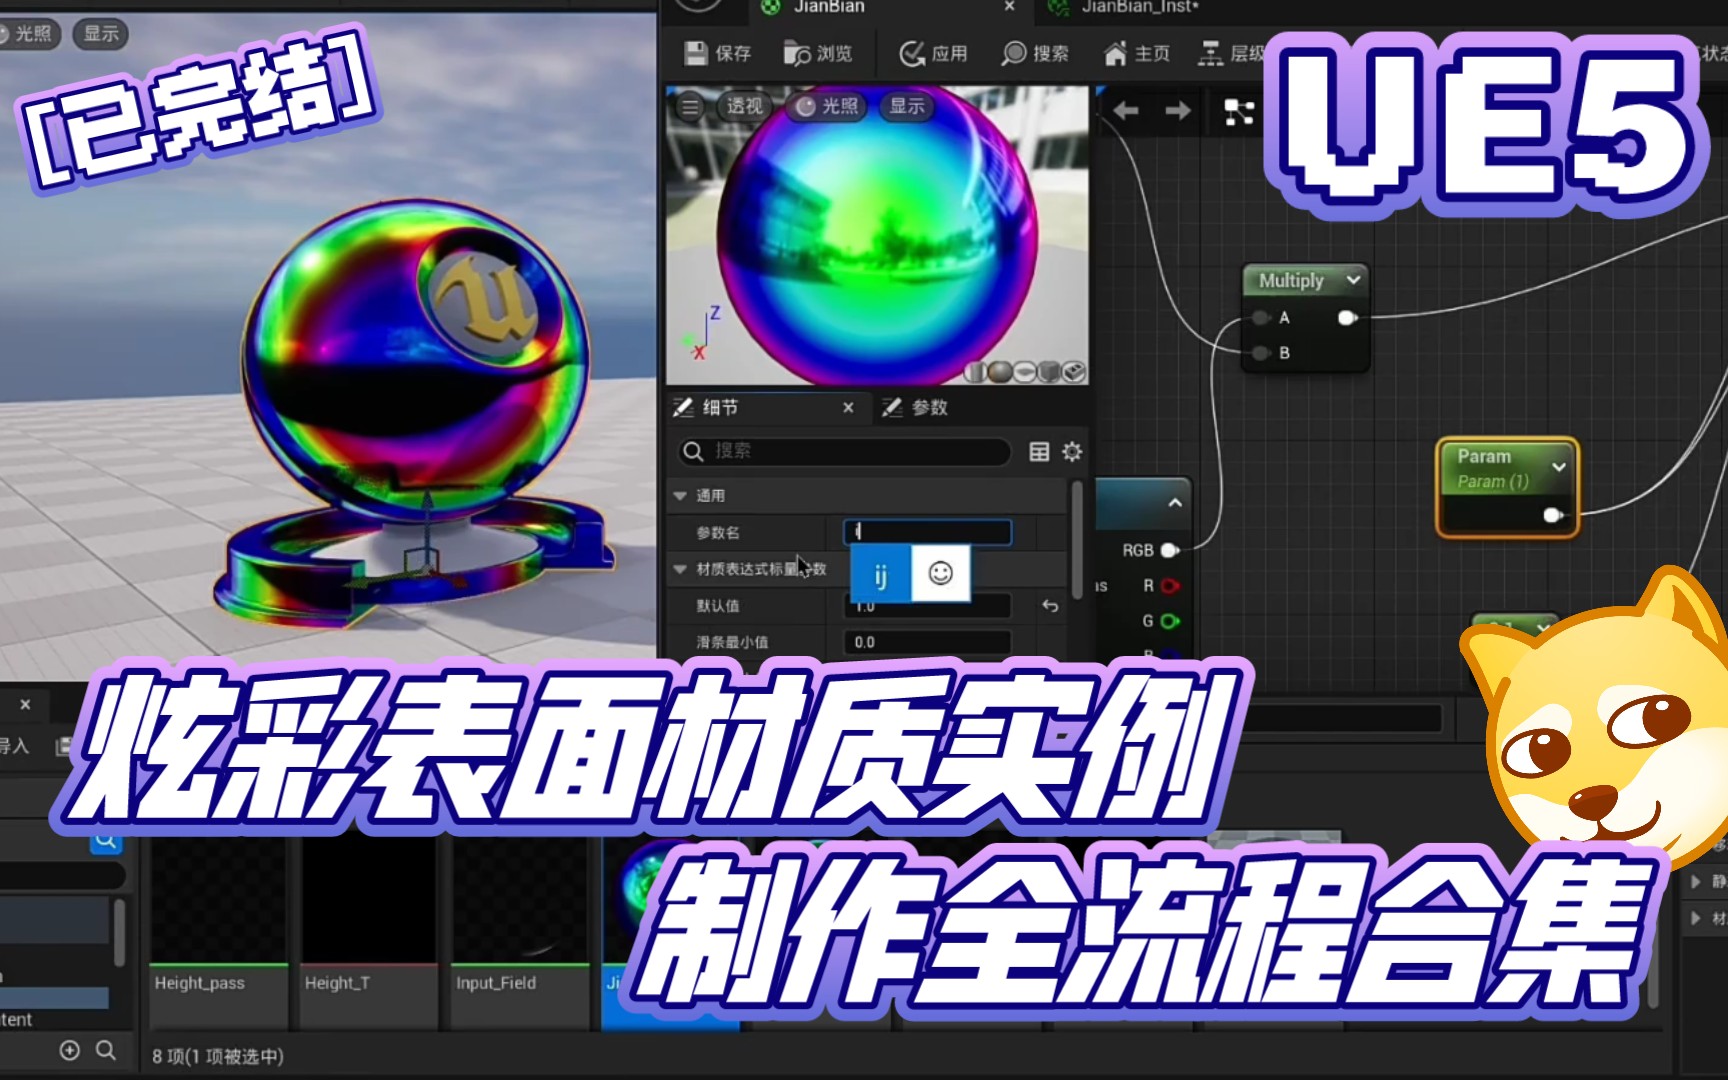Click the 搜索 search toolbar button
Screen dimensions: 1728x1080
pos(1035,53)
